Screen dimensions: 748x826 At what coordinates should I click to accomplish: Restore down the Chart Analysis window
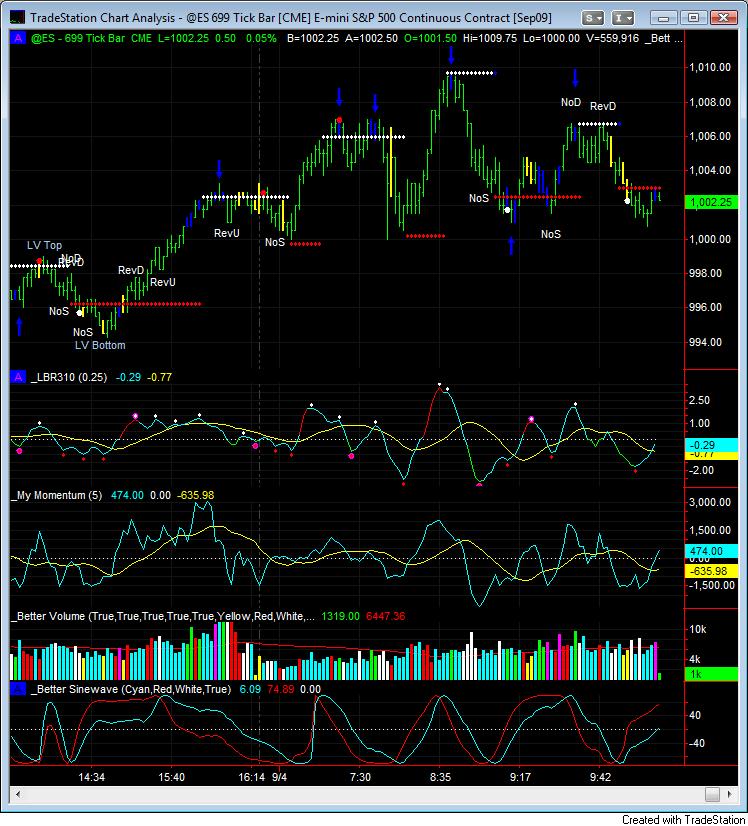(693, 18)
